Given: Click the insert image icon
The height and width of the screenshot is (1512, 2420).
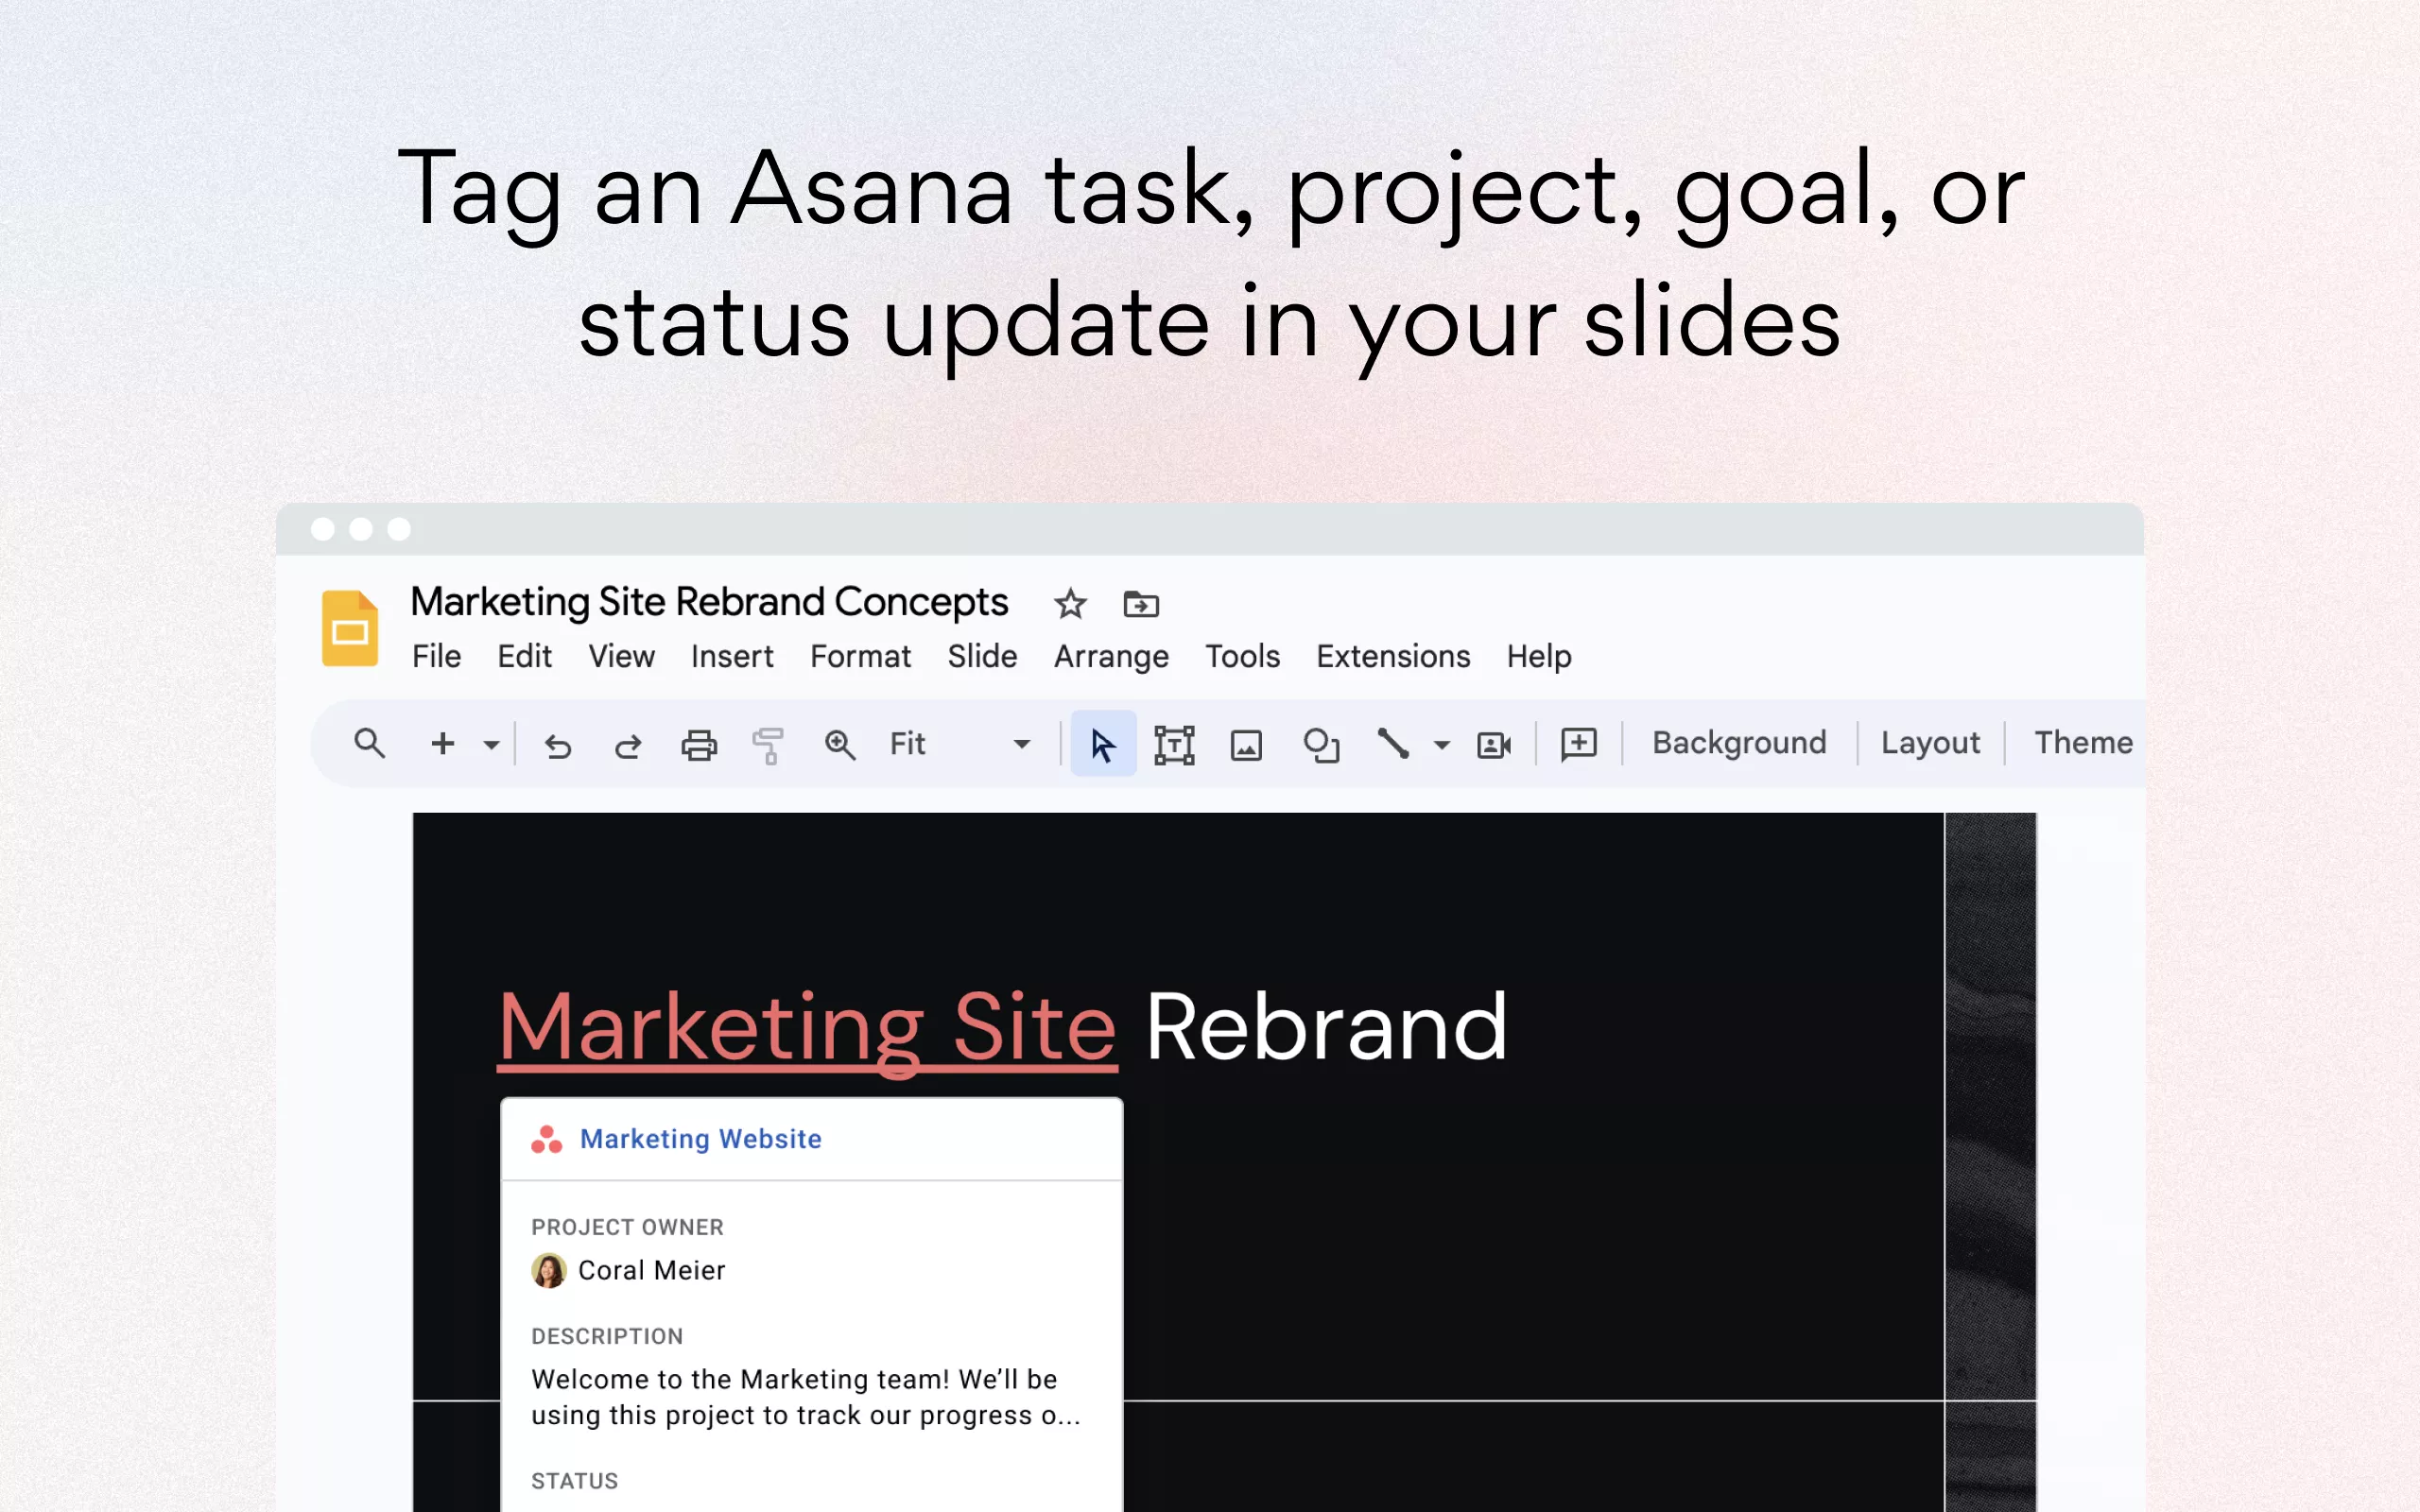Looking at the screenshot, I should [x=1246, y=745].
